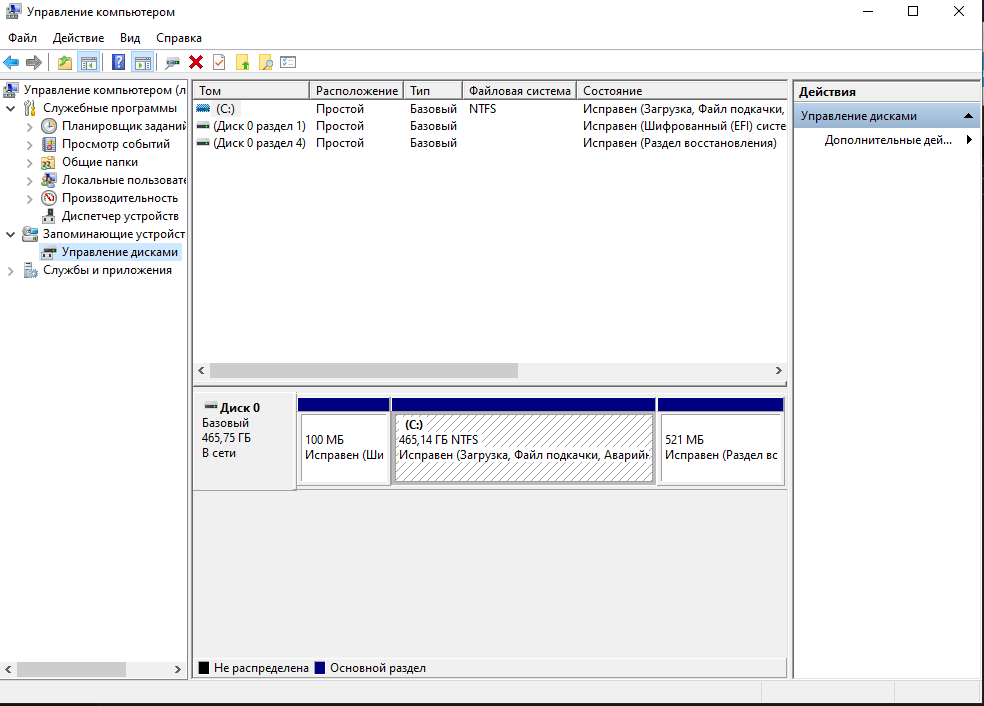The image size is (984, 706).
Task: Click the folder with green arrow icon
Action: (242, 62)
